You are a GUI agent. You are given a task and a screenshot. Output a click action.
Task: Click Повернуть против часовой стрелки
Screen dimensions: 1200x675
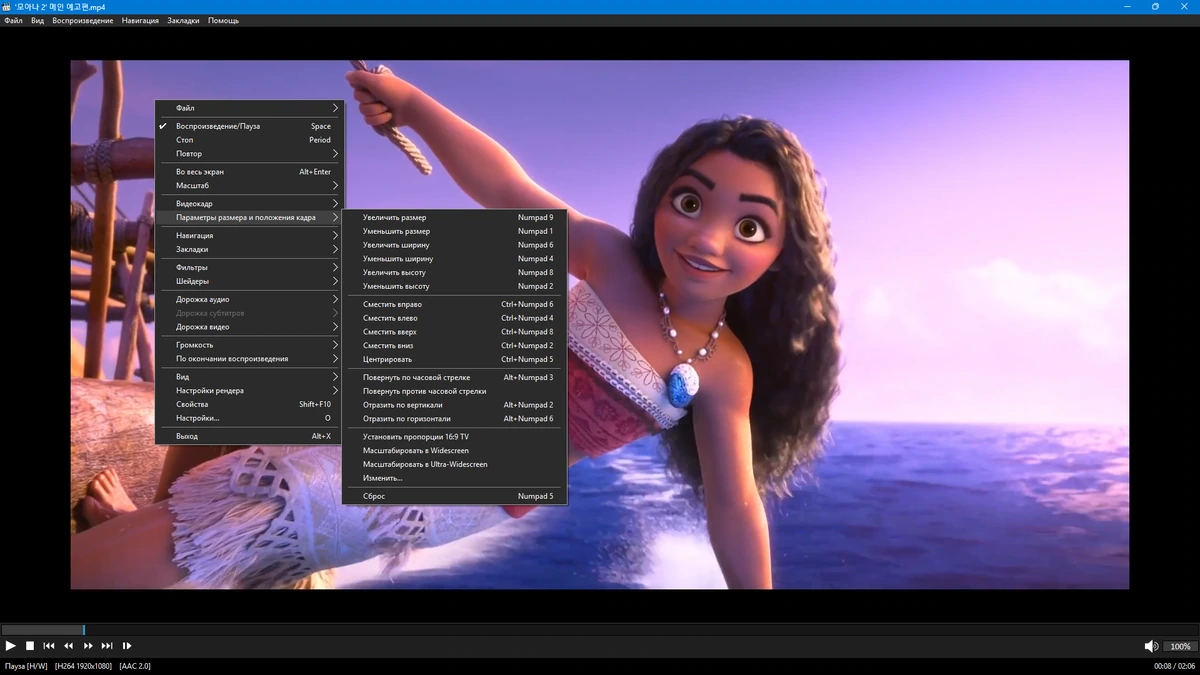(455, 391)
